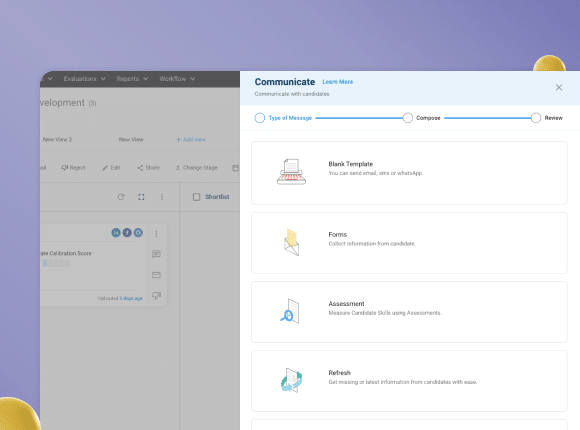Click the Shortlist column title
Screen dimensions: 580x430
click(x=217, y=197)
